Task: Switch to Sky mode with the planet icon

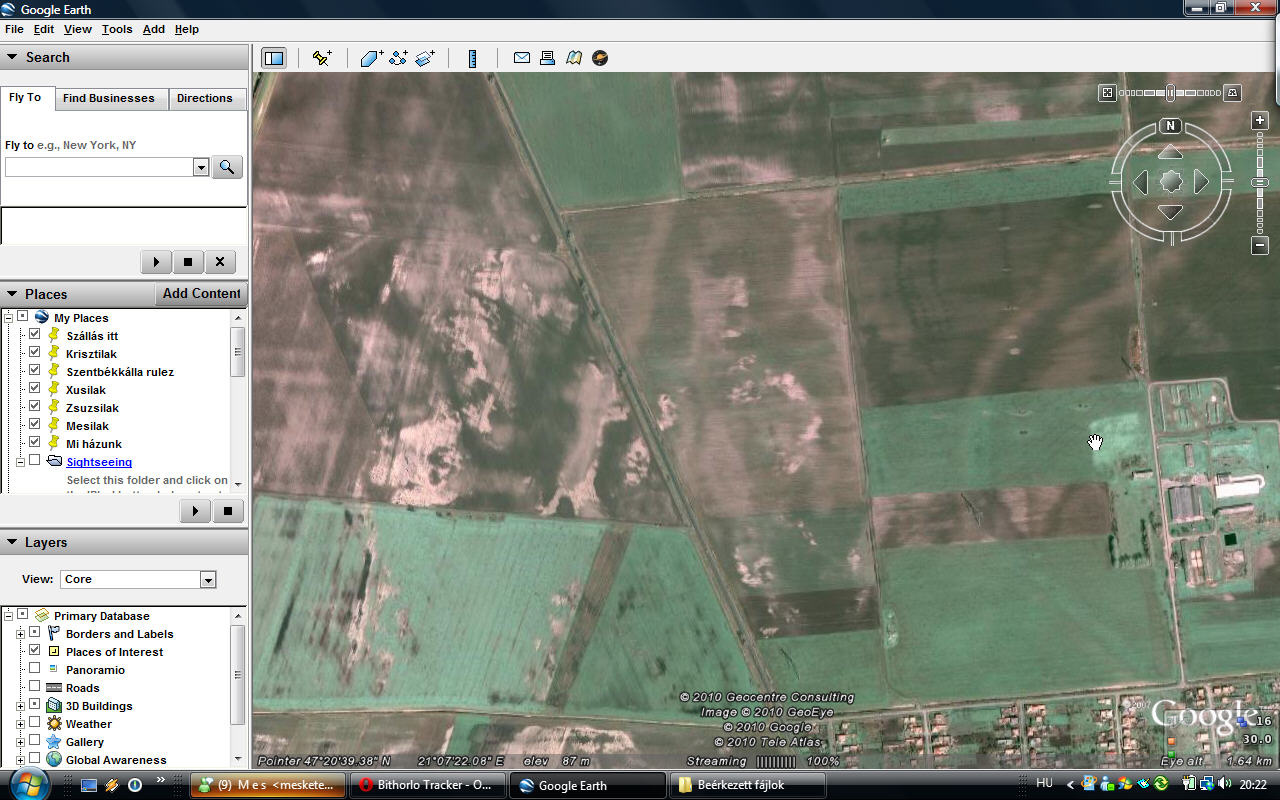Action: point(600,58)
